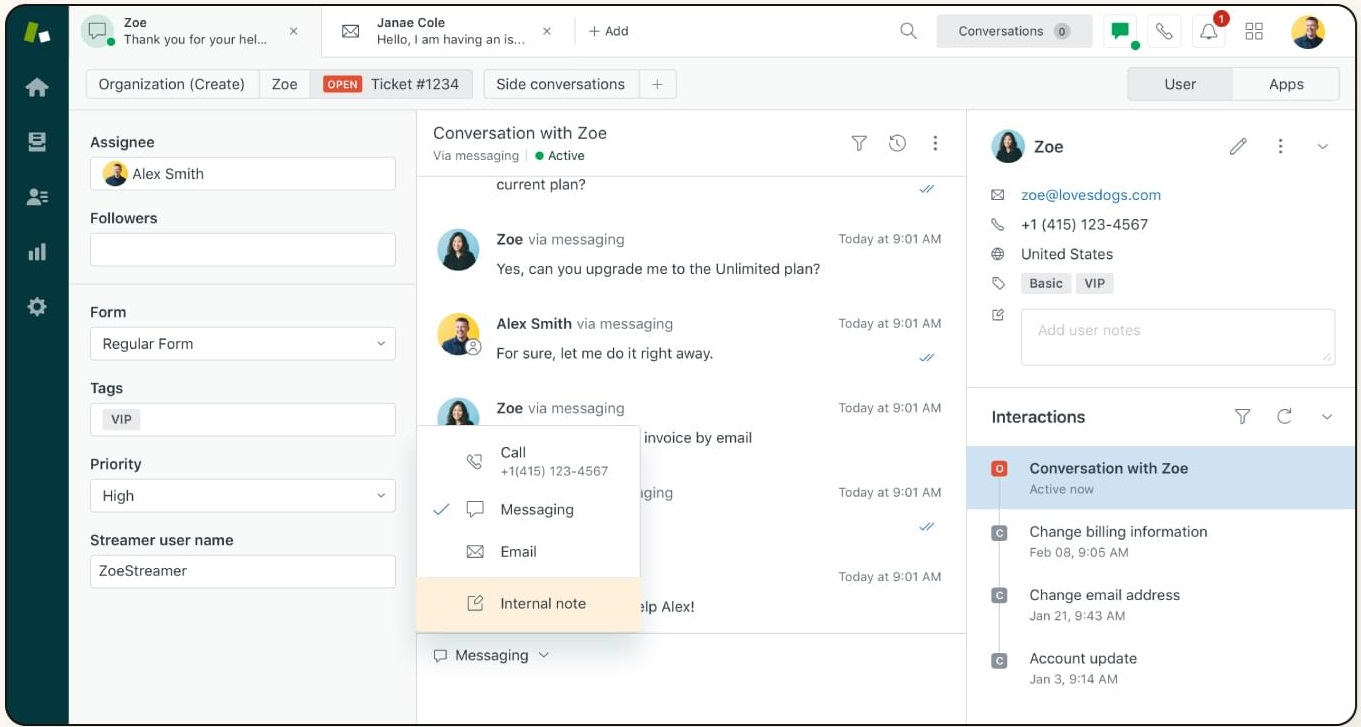Click the search magnifier icon
Viewport: 1361px width, 727px height.
(908, 31)
